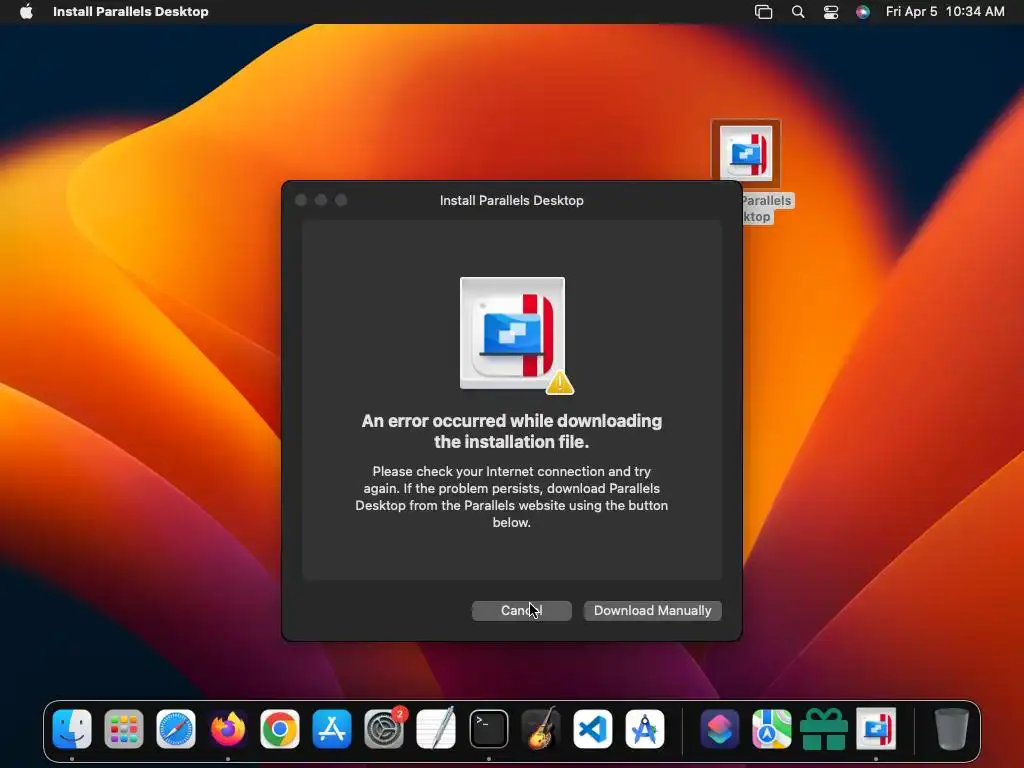Click the Cancel button in installer dialog
Viewport: 1024px width, 768px height.
click(x=521, y=611)
